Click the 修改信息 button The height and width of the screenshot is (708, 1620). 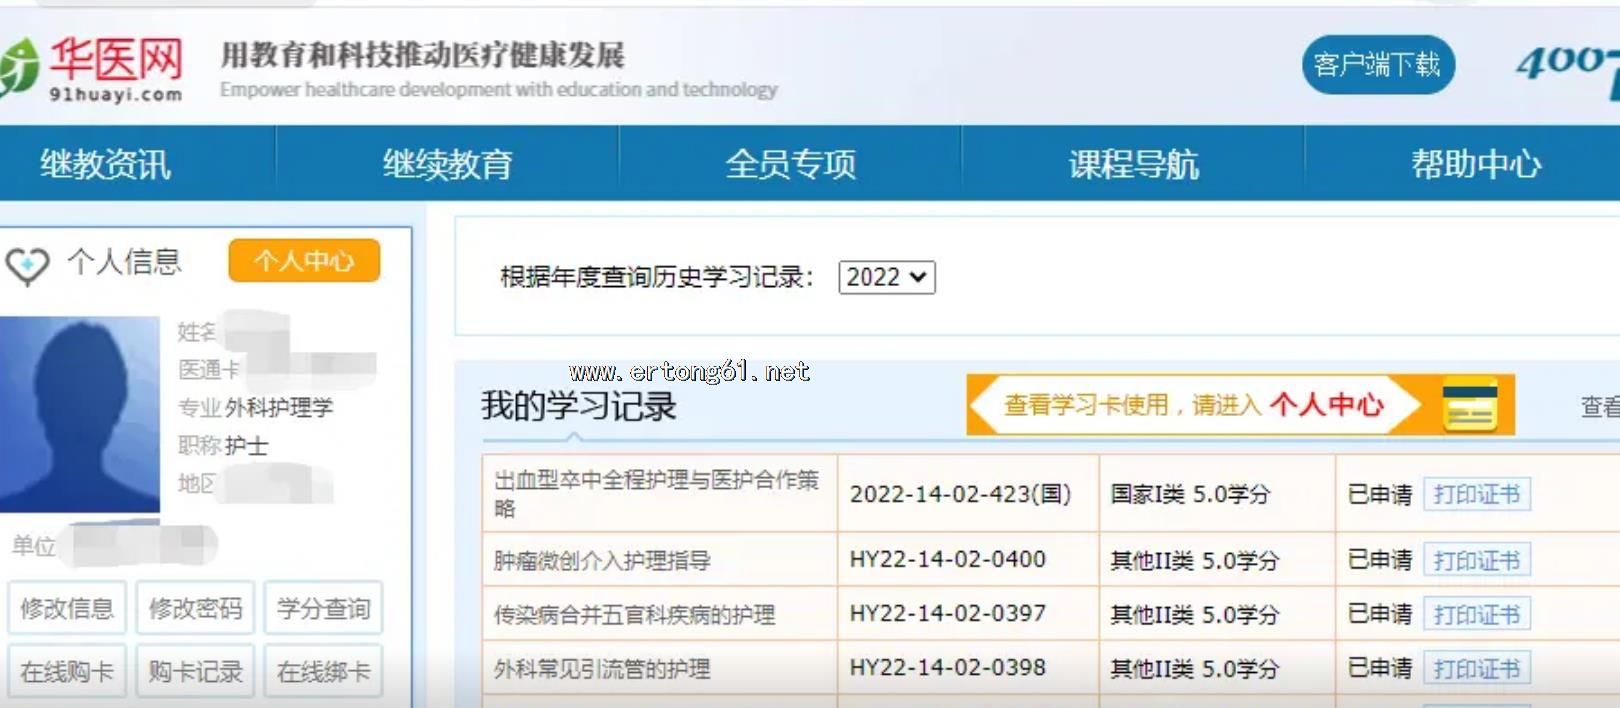tap(67, 608)
